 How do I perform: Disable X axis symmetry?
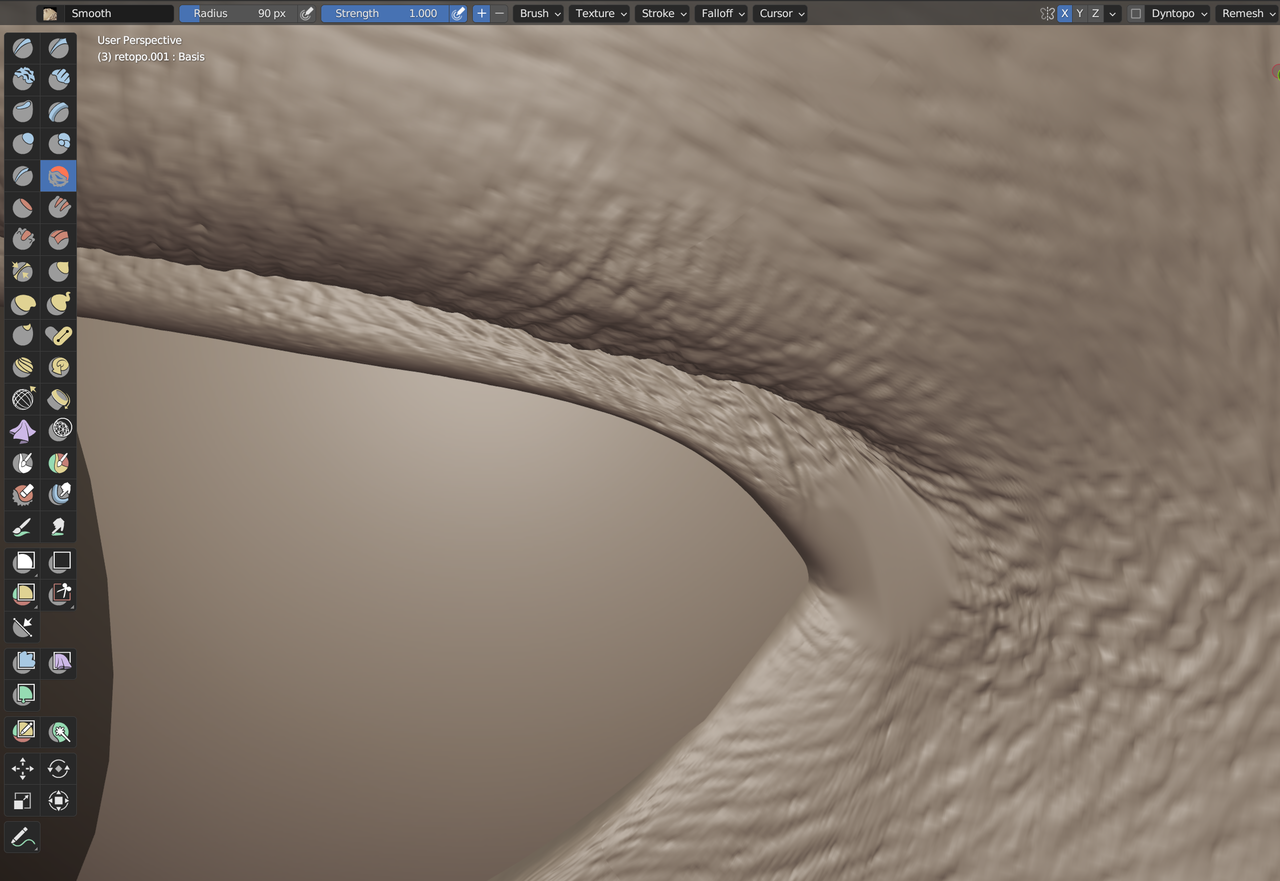point(1064,13)
